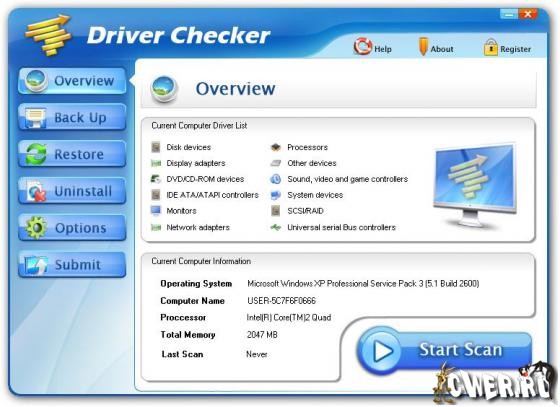560x407 pixels.
Task: Close the Driver Checker window
Action: [x=528, y=14]
